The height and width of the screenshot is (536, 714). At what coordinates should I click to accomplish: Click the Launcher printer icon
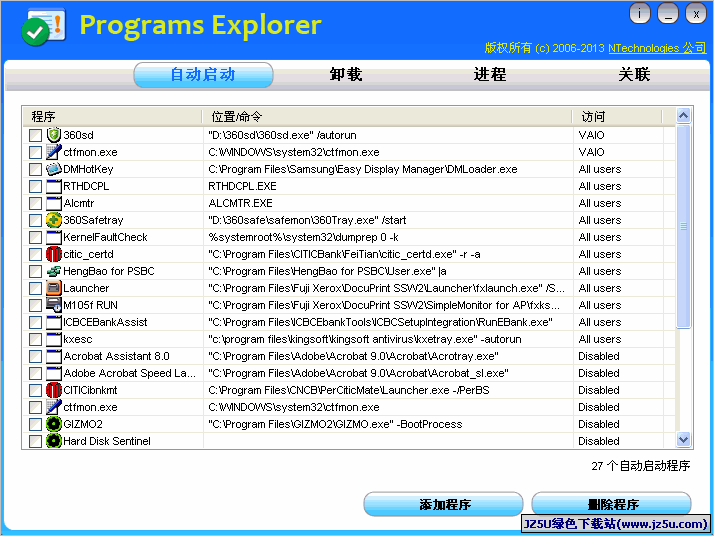click(54, 288)
